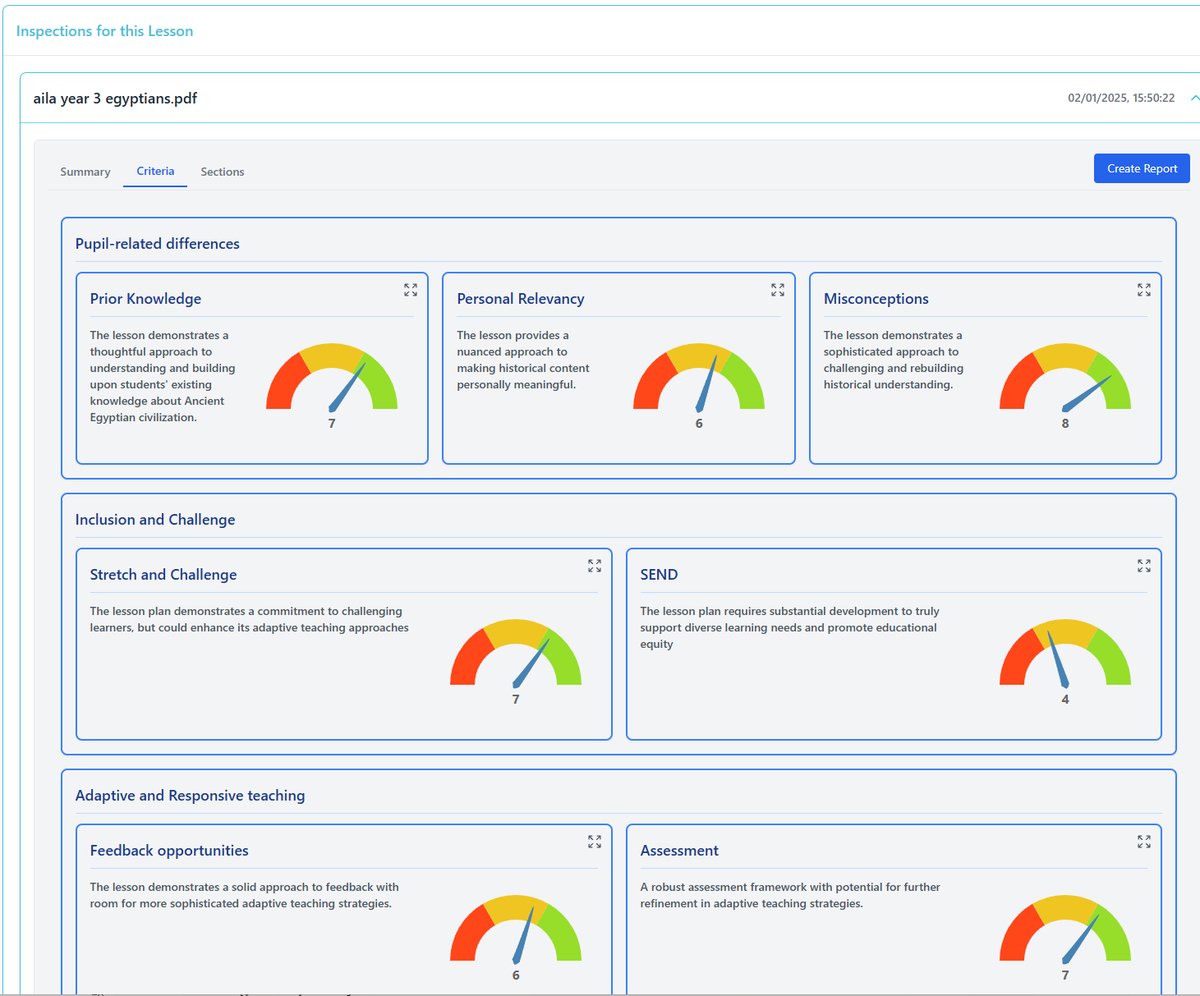Click the timestamp 02/01/2025, 15:50:22
Image resolution: width=1200 pixels, height=996 pixels.
click(1121, 98)
